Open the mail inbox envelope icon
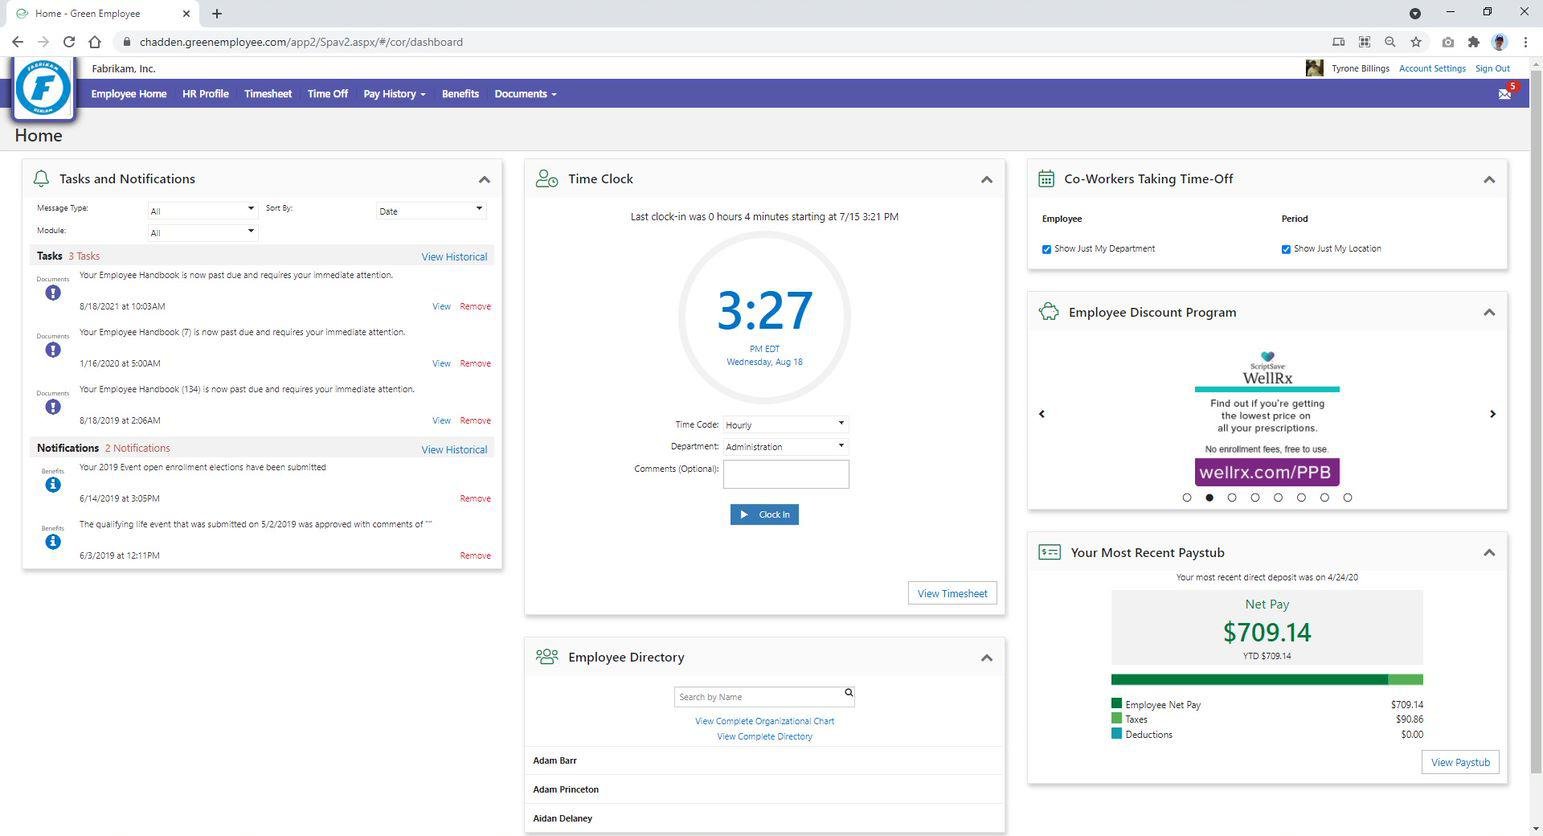1543x836 pixels. coord(1503,94)
